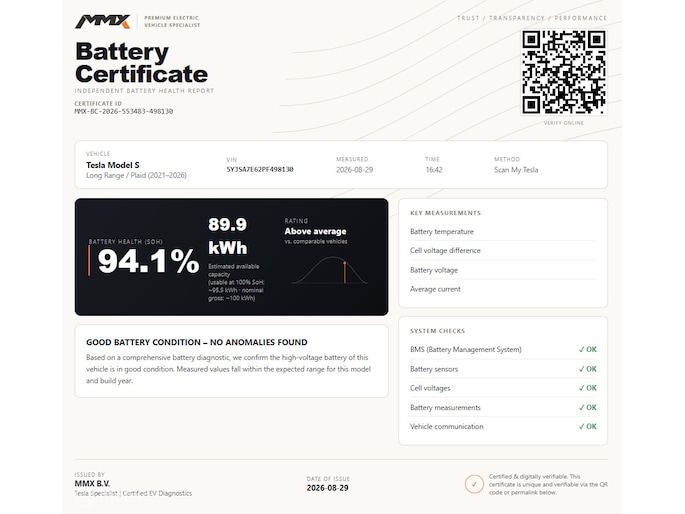Click the Cell voltage difference row
Screen dimensions: 685x514
(x=503, y=251)
